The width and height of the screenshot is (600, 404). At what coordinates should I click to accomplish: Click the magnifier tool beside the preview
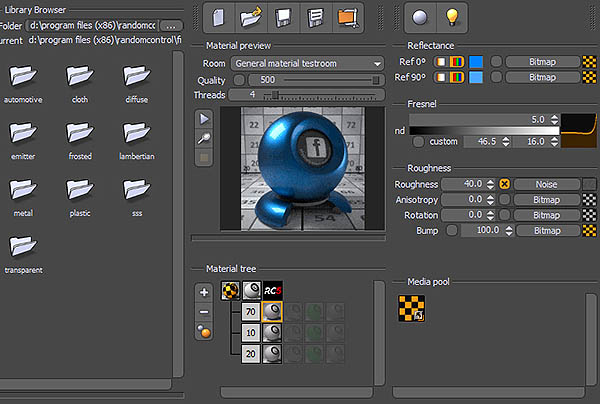click(x=204, y=138)
